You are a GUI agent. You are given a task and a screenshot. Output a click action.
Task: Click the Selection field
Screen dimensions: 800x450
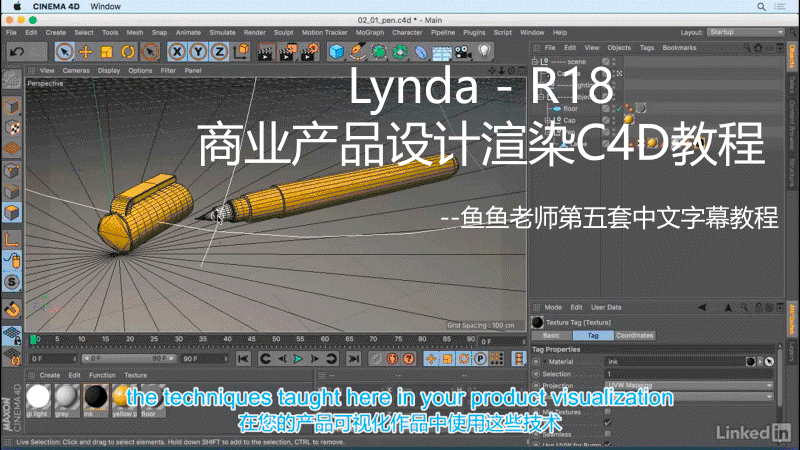(689, 374)
